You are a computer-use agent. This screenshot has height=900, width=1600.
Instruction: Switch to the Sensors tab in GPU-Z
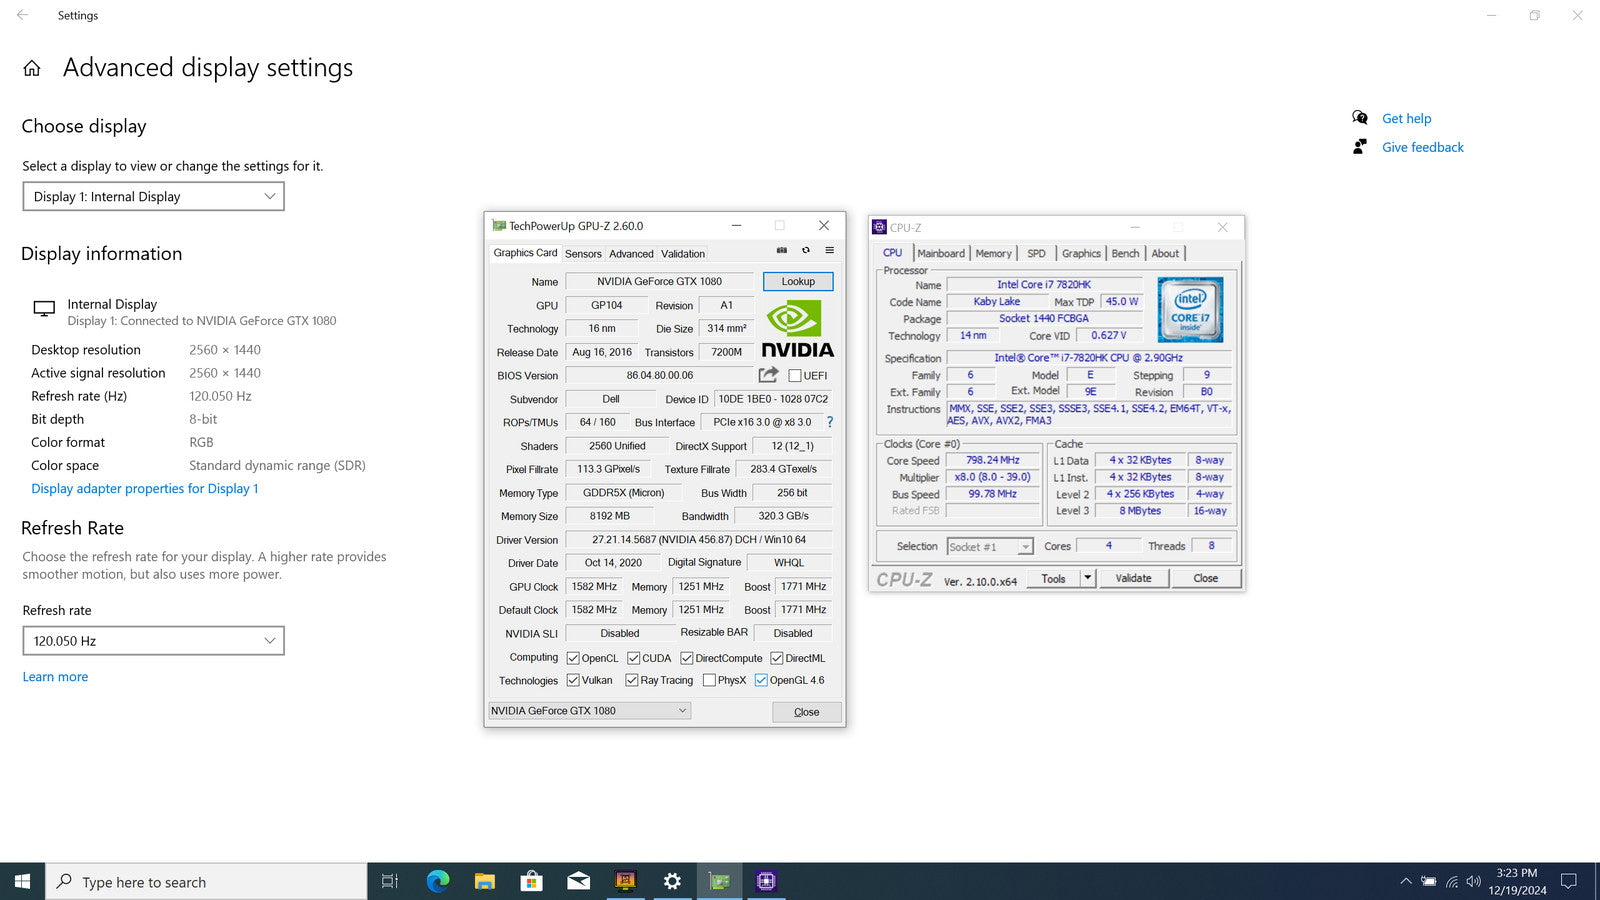[583, 254]
